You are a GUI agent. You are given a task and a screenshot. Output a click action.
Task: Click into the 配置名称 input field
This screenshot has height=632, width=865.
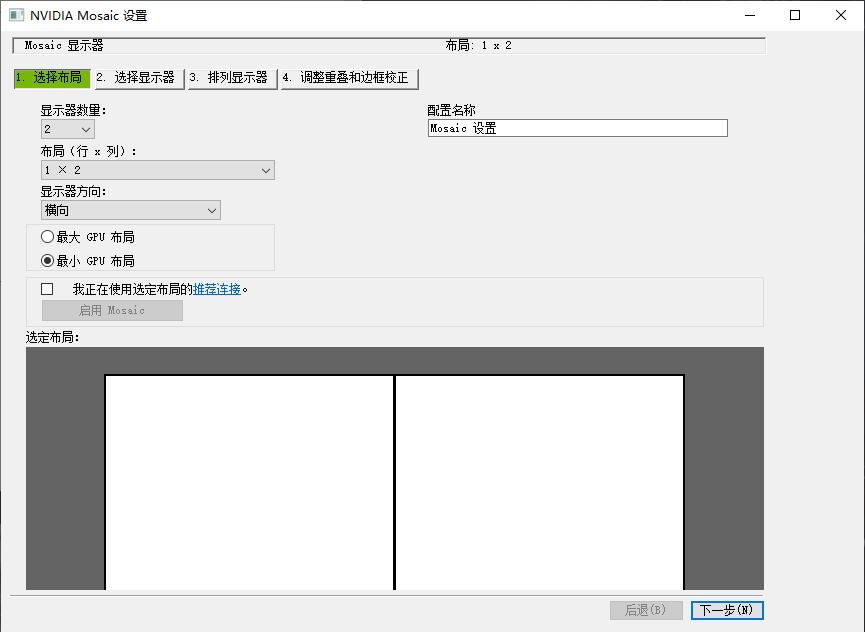point(578,128)
